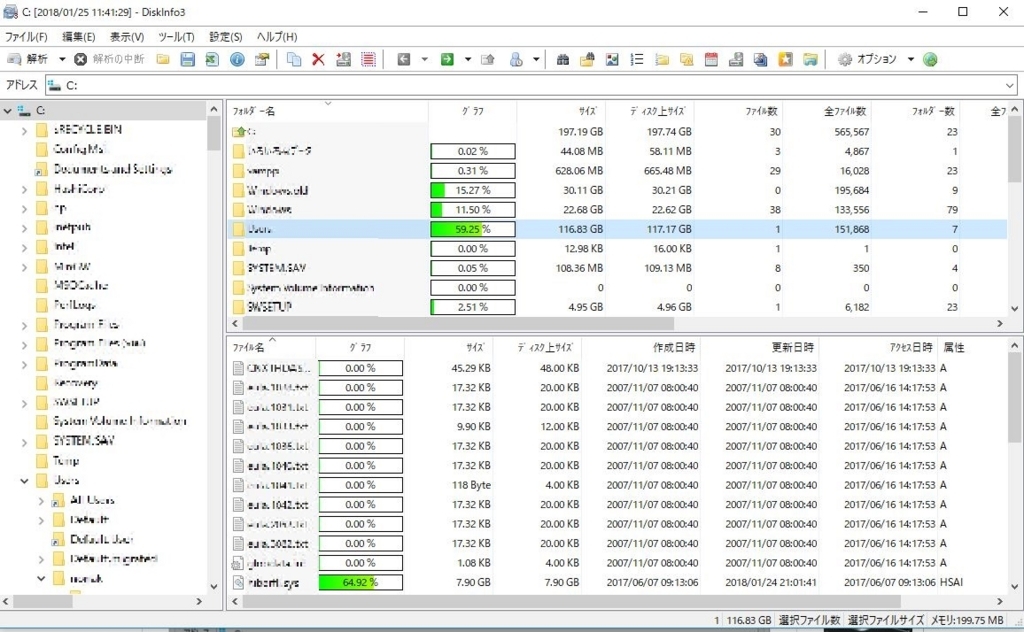This screenshot has height=632, width=1024.
Task: Collapse the C: drive tree node
Action: (8, 111)
